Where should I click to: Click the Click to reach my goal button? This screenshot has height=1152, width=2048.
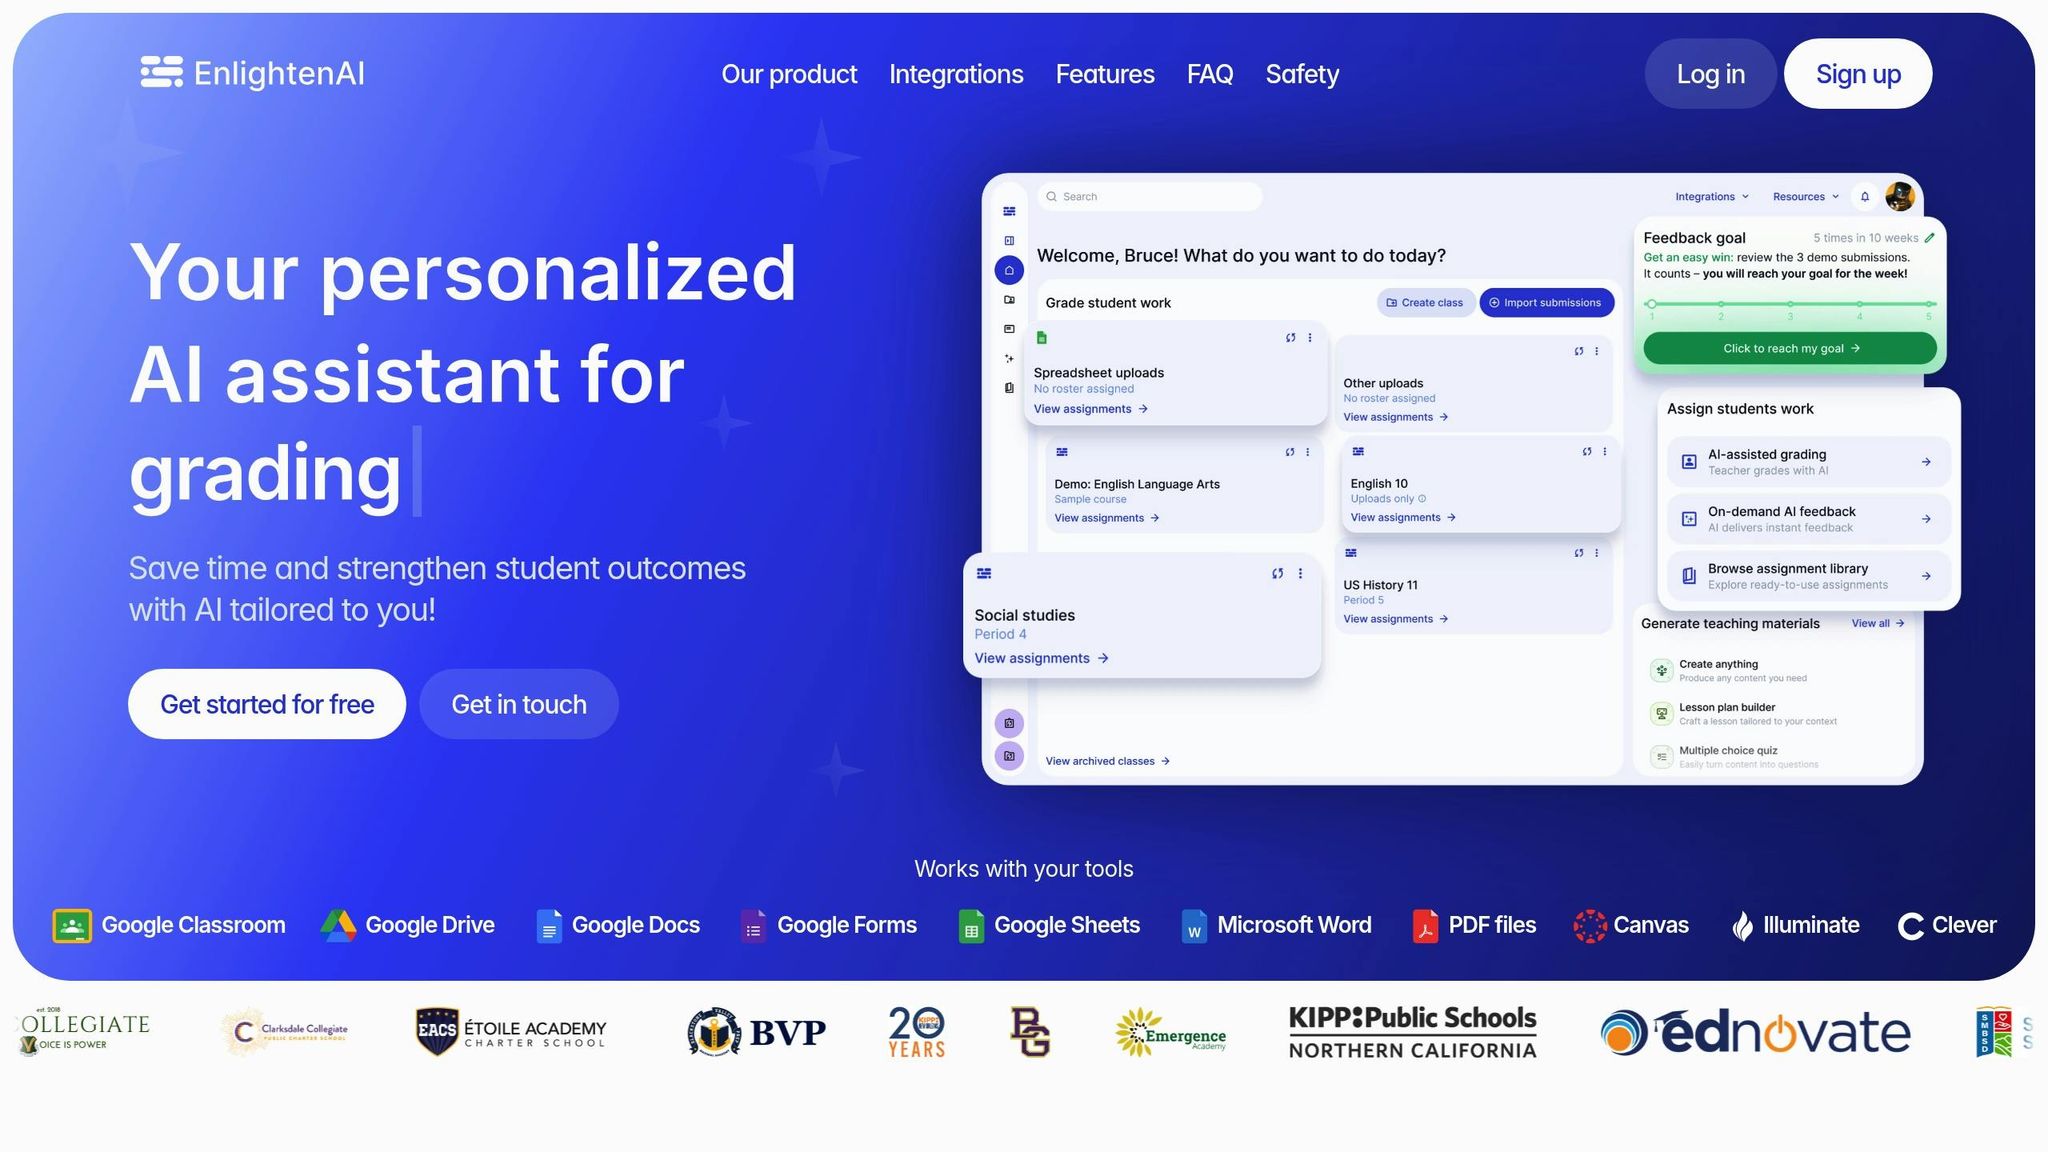1790,349
